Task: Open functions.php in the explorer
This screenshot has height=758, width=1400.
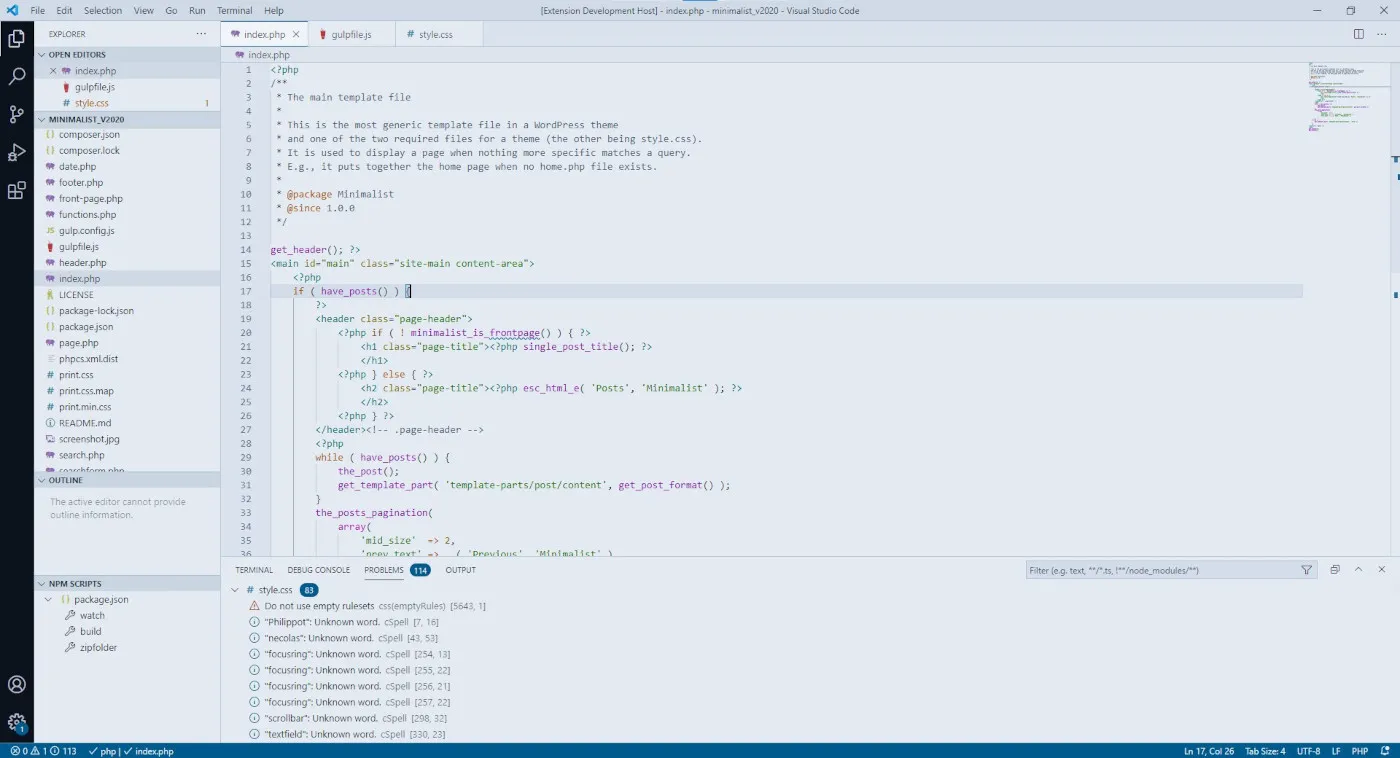Action: [x=87, y=215]
